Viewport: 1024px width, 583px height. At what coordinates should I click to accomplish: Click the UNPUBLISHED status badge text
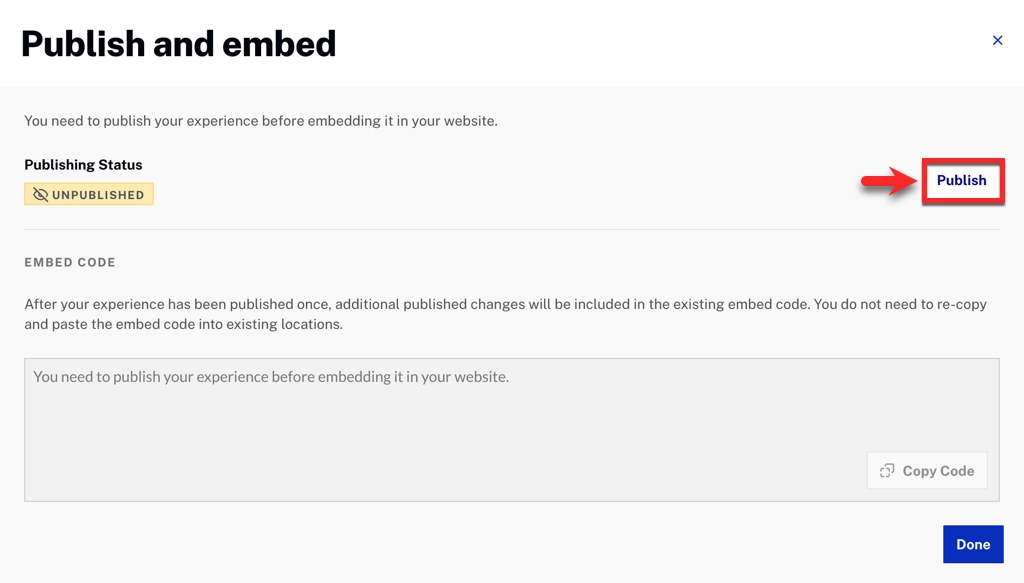click(98, 195)
